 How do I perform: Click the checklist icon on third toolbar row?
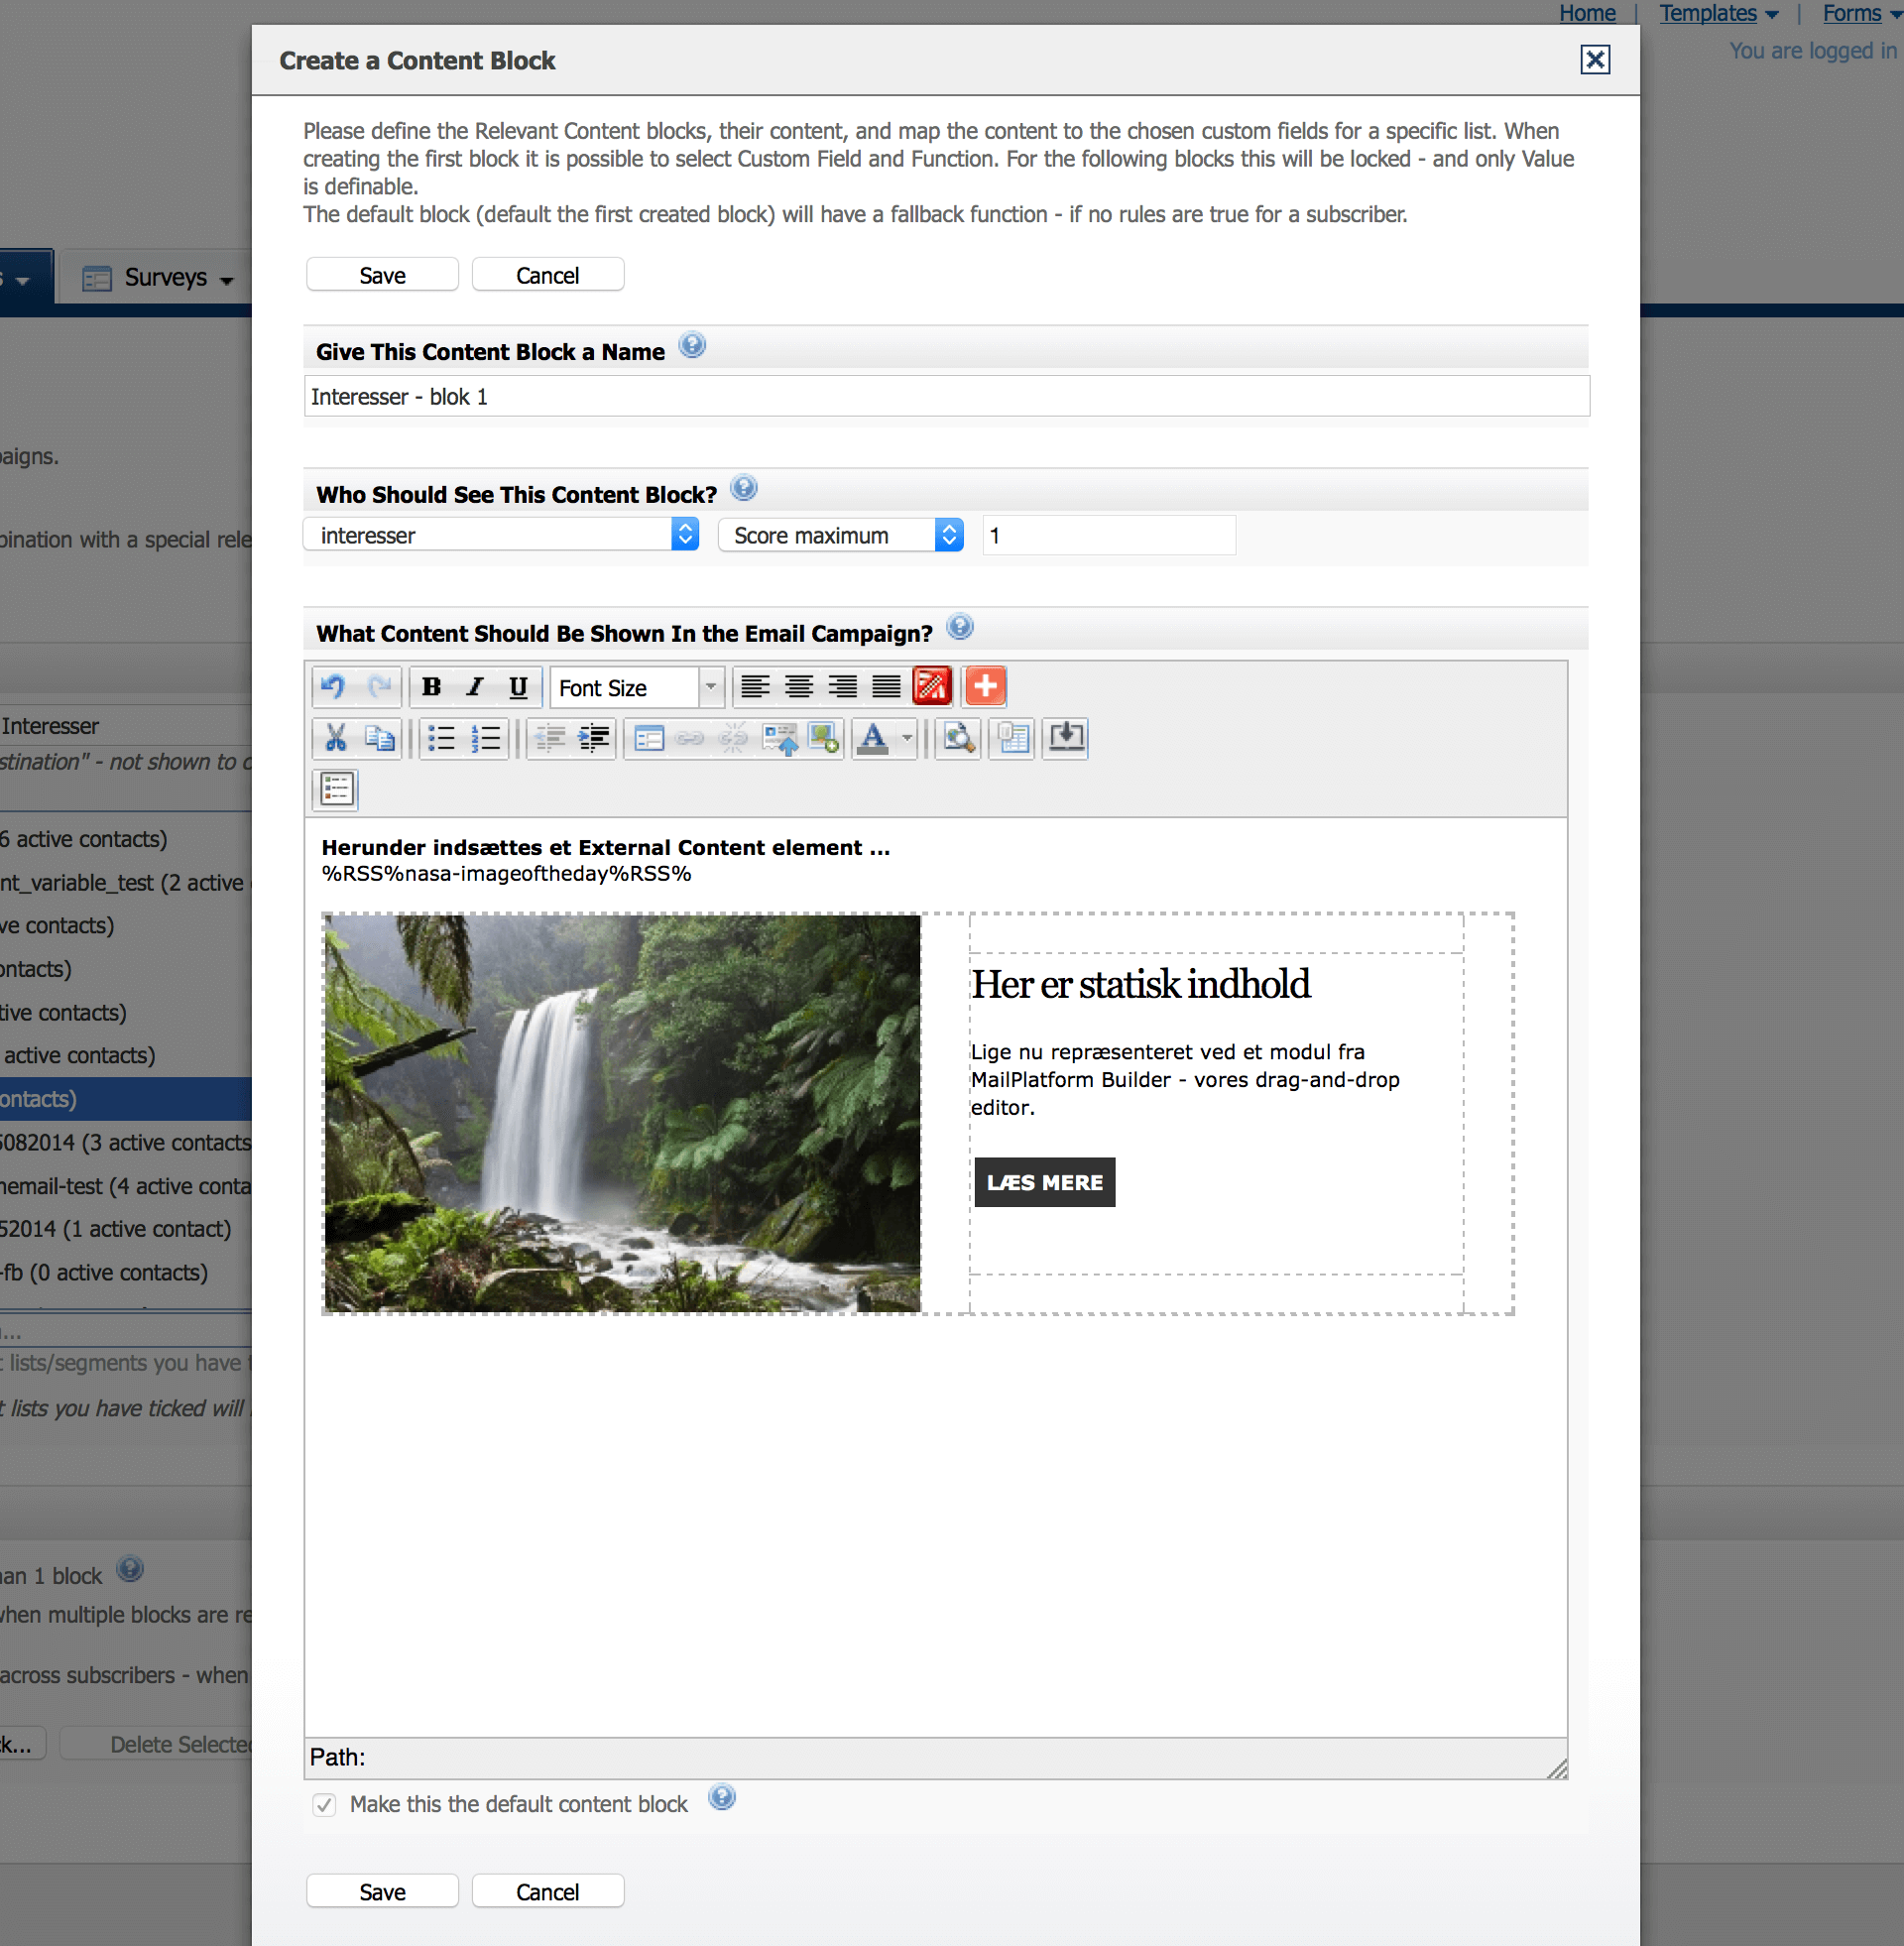tap(336, 790)
